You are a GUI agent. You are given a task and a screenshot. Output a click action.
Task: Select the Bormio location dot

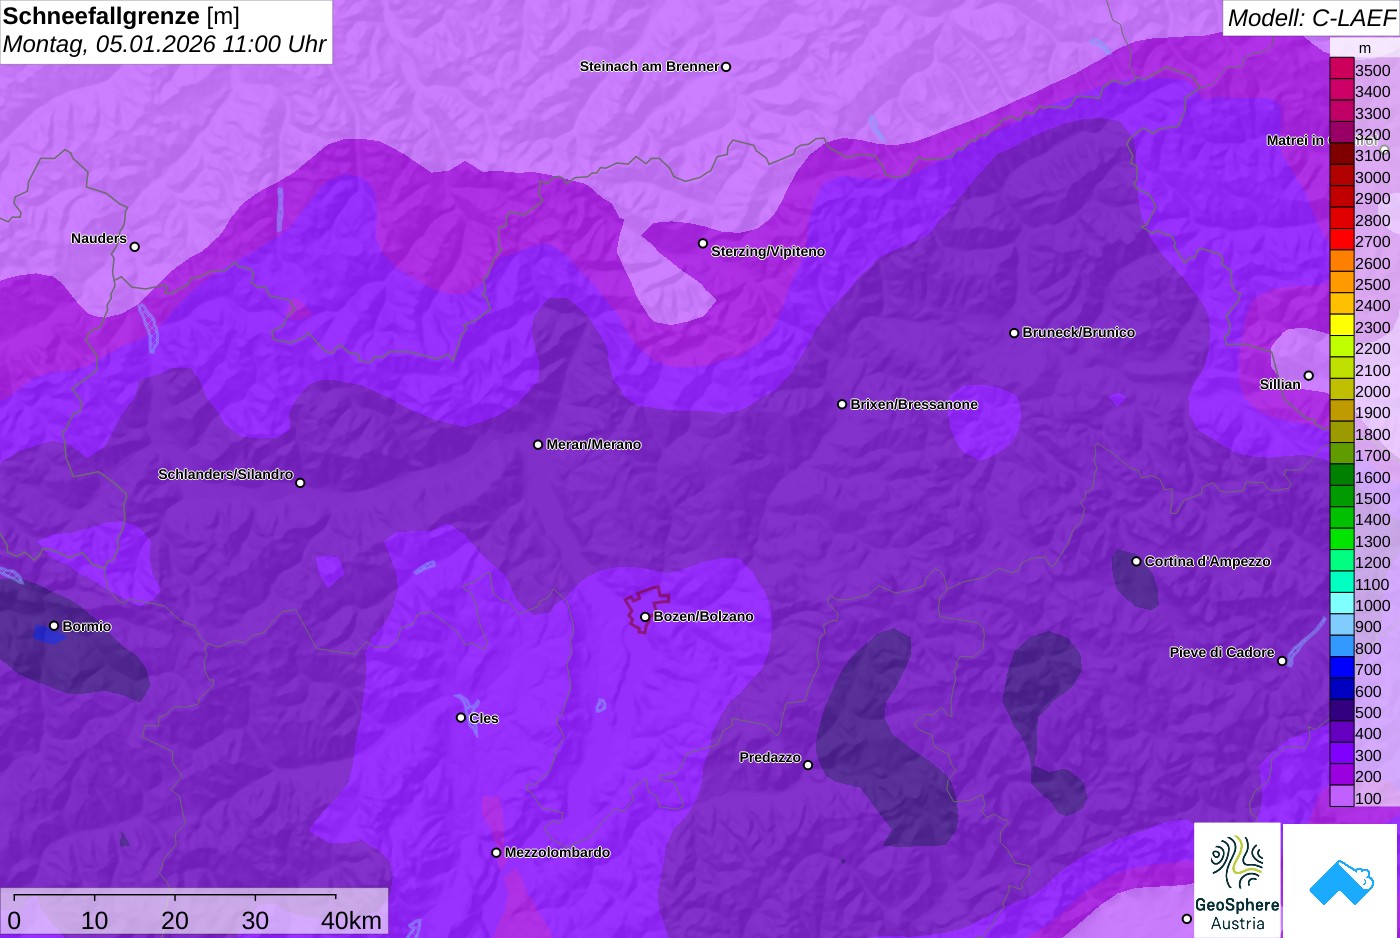(x=54, y=626)
